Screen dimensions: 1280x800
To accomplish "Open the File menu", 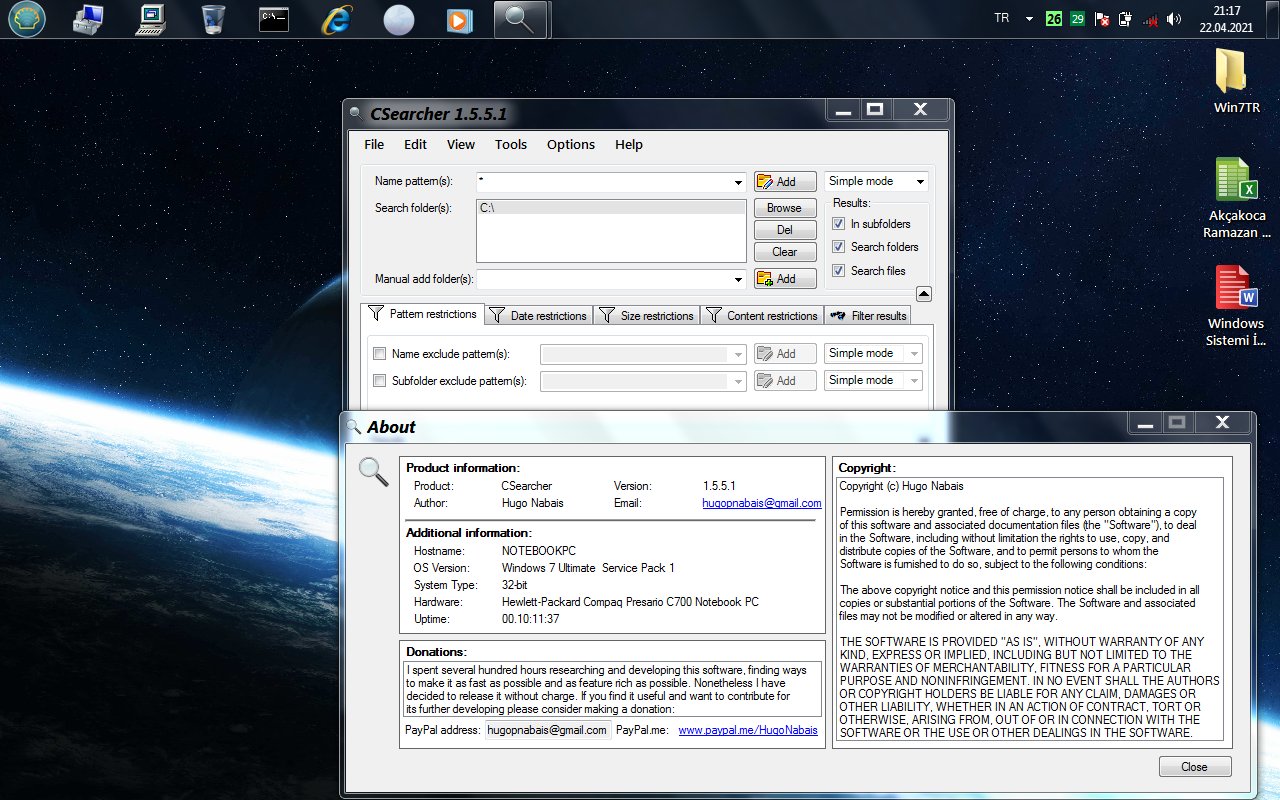I will click(x=374, y=144).
